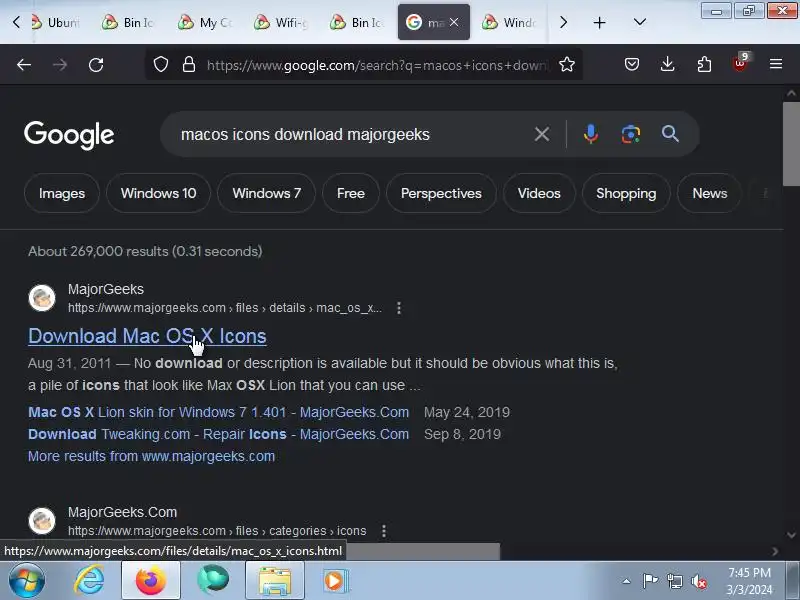The width and height of the screenshot is (800, 600).
Task: Open the extensions puzzle-piece menu
Action: [704, 64]
